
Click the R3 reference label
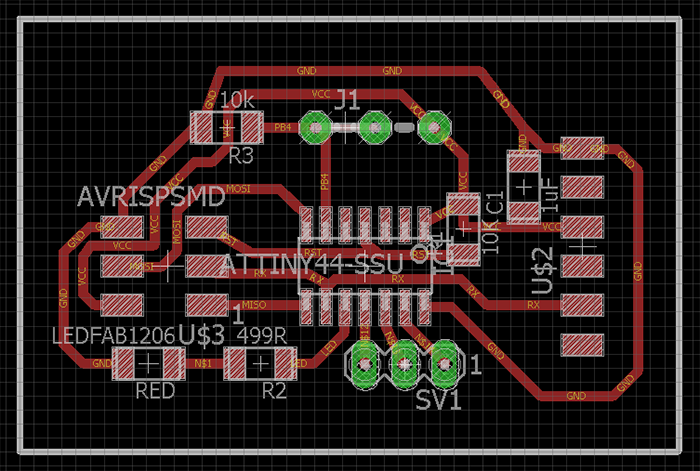click(241, 156)
